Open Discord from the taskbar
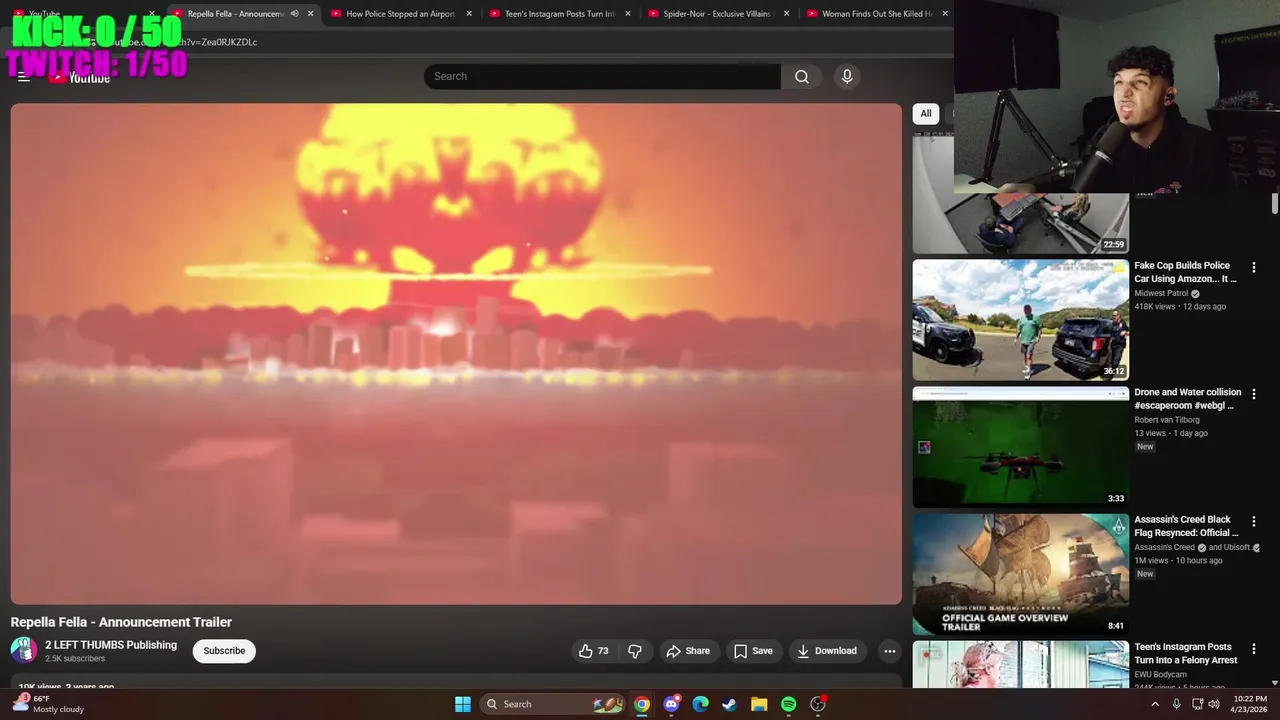The width and height of the screenshot is (1280, 720). pos(671,704)
